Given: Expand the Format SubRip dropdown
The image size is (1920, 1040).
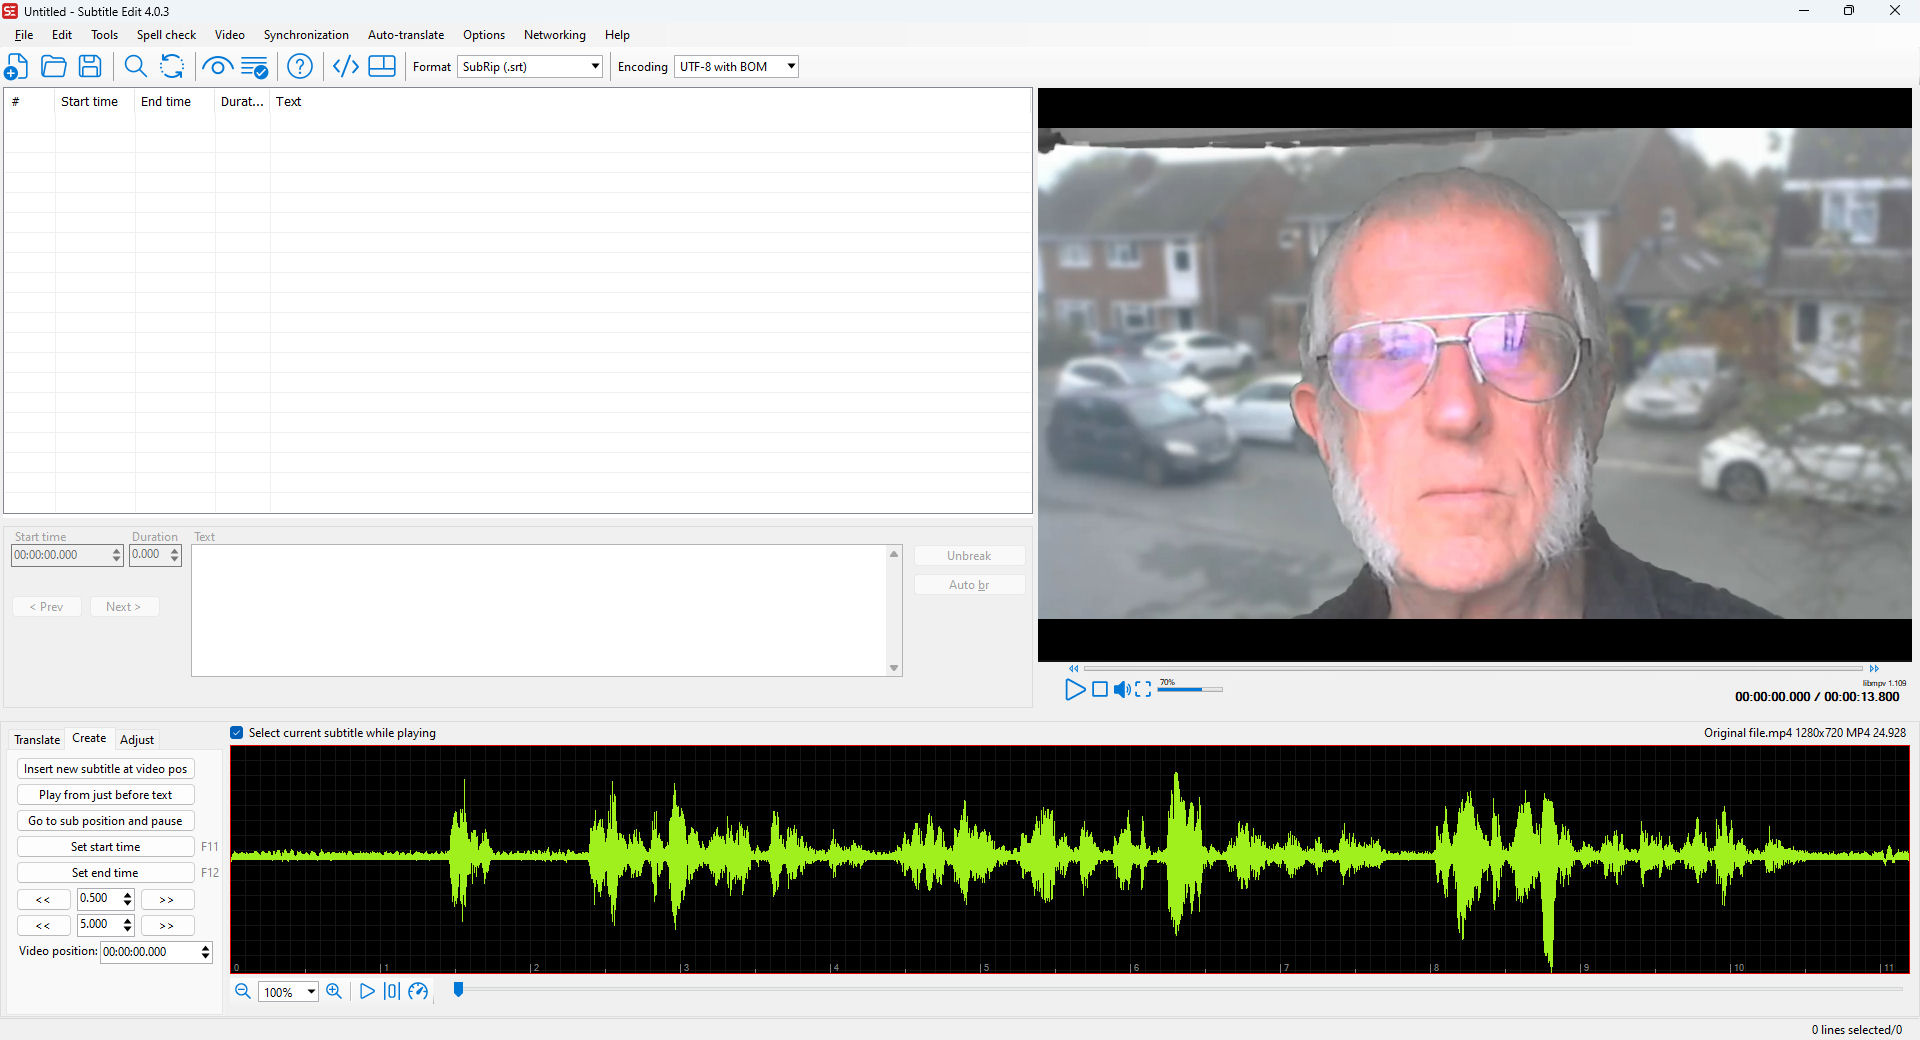Looking at the screenshot, I should pos(594,67).
